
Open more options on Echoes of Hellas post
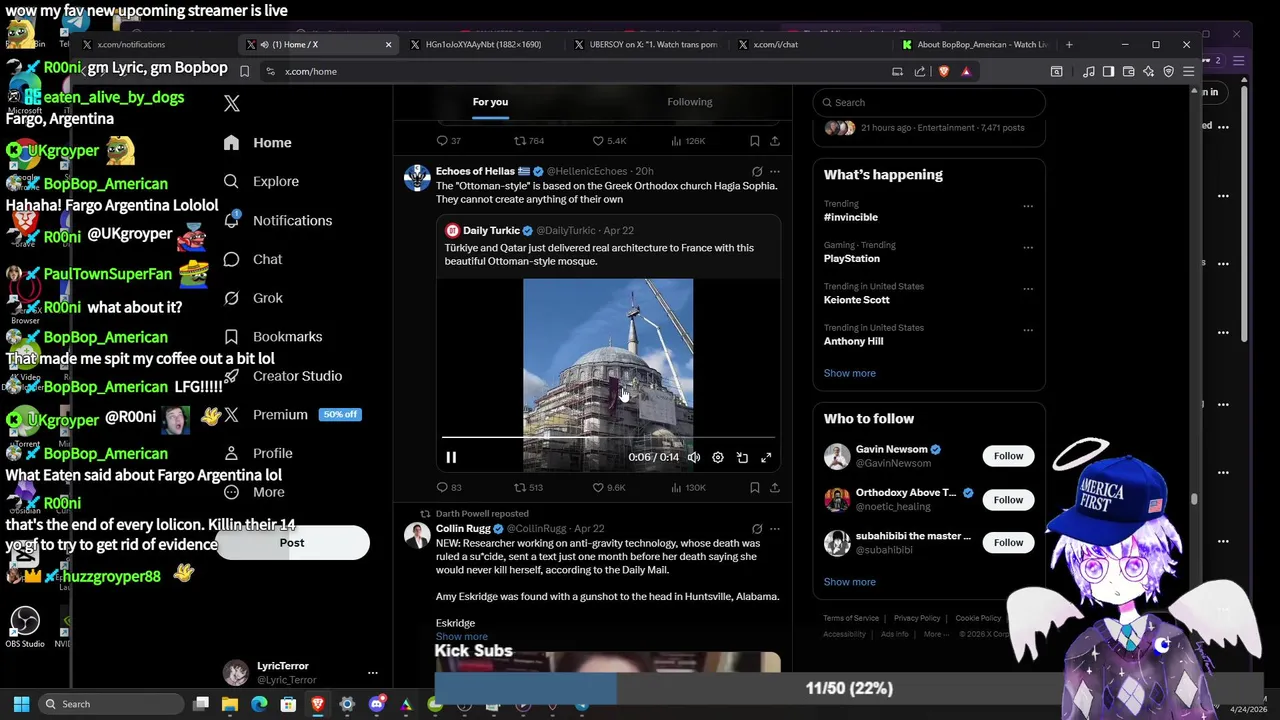[x=774, y=172]
